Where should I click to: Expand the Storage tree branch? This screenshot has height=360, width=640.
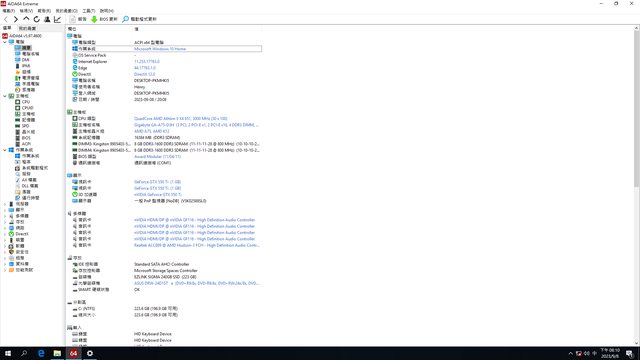[5, 222]
